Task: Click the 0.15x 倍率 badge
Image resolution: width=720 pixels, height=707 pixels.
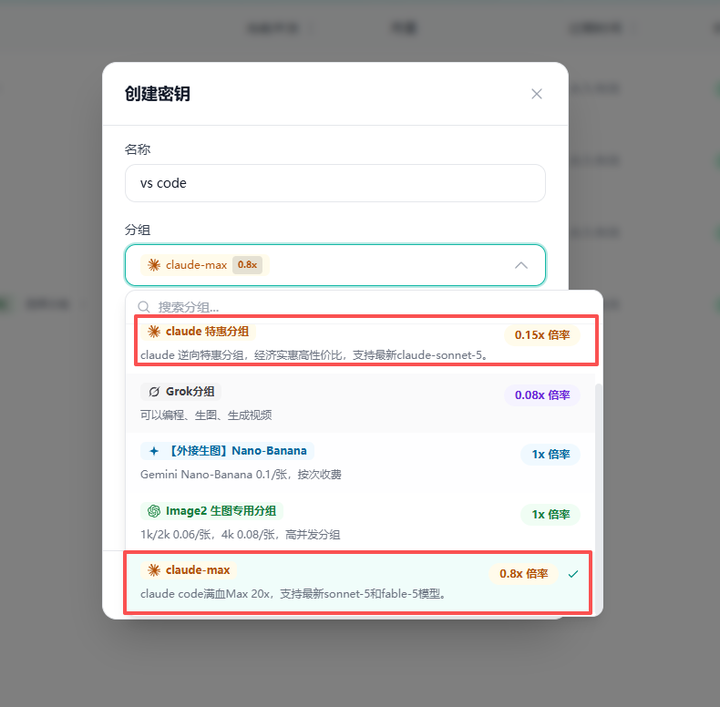Action: click(x=542, y=335)
